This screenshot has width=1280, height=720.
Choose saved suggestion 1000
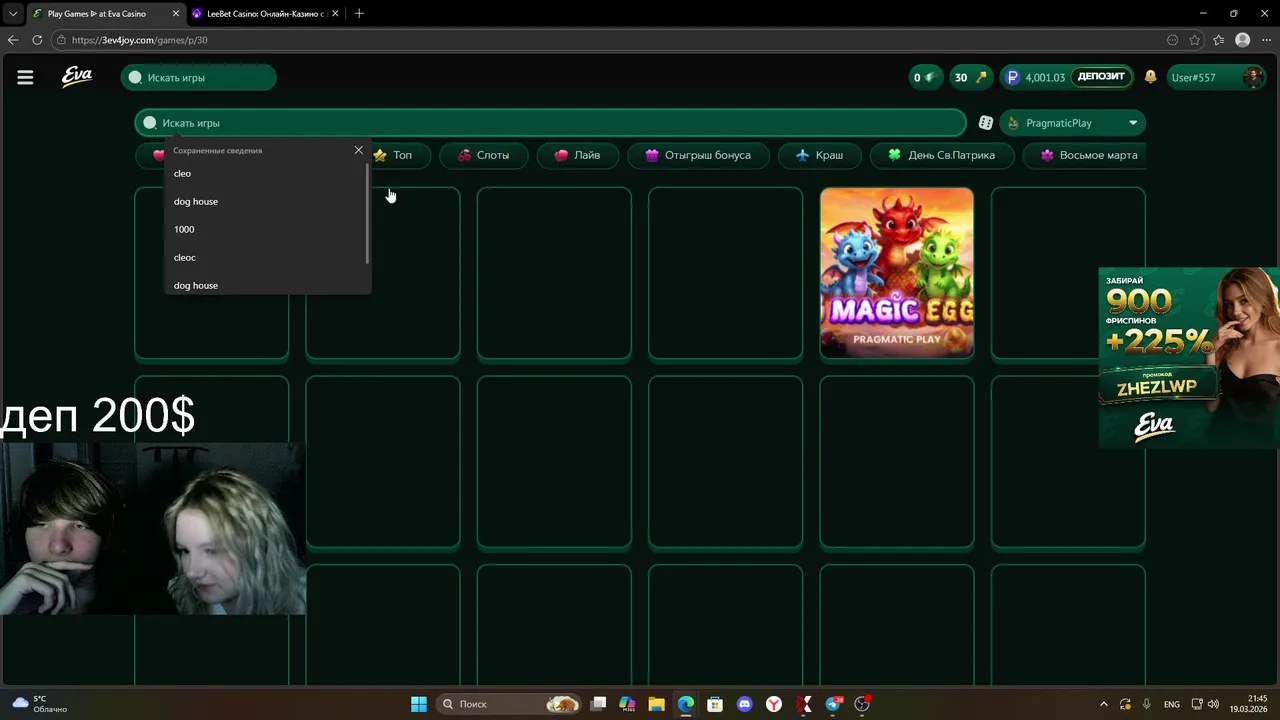(x=266, y=229)
